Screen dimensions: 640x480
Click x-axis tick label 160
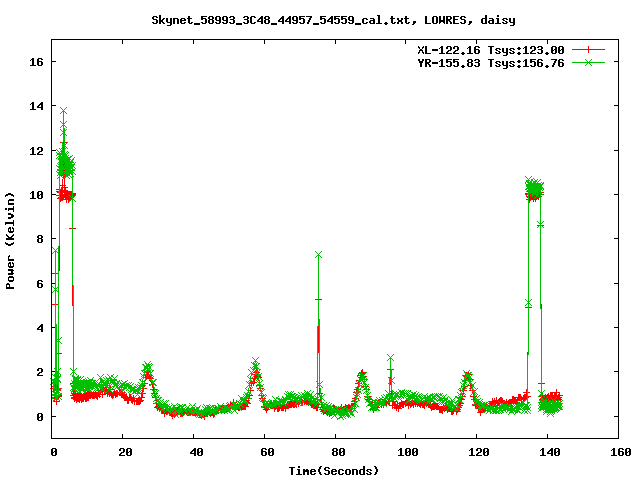(621, 452)
